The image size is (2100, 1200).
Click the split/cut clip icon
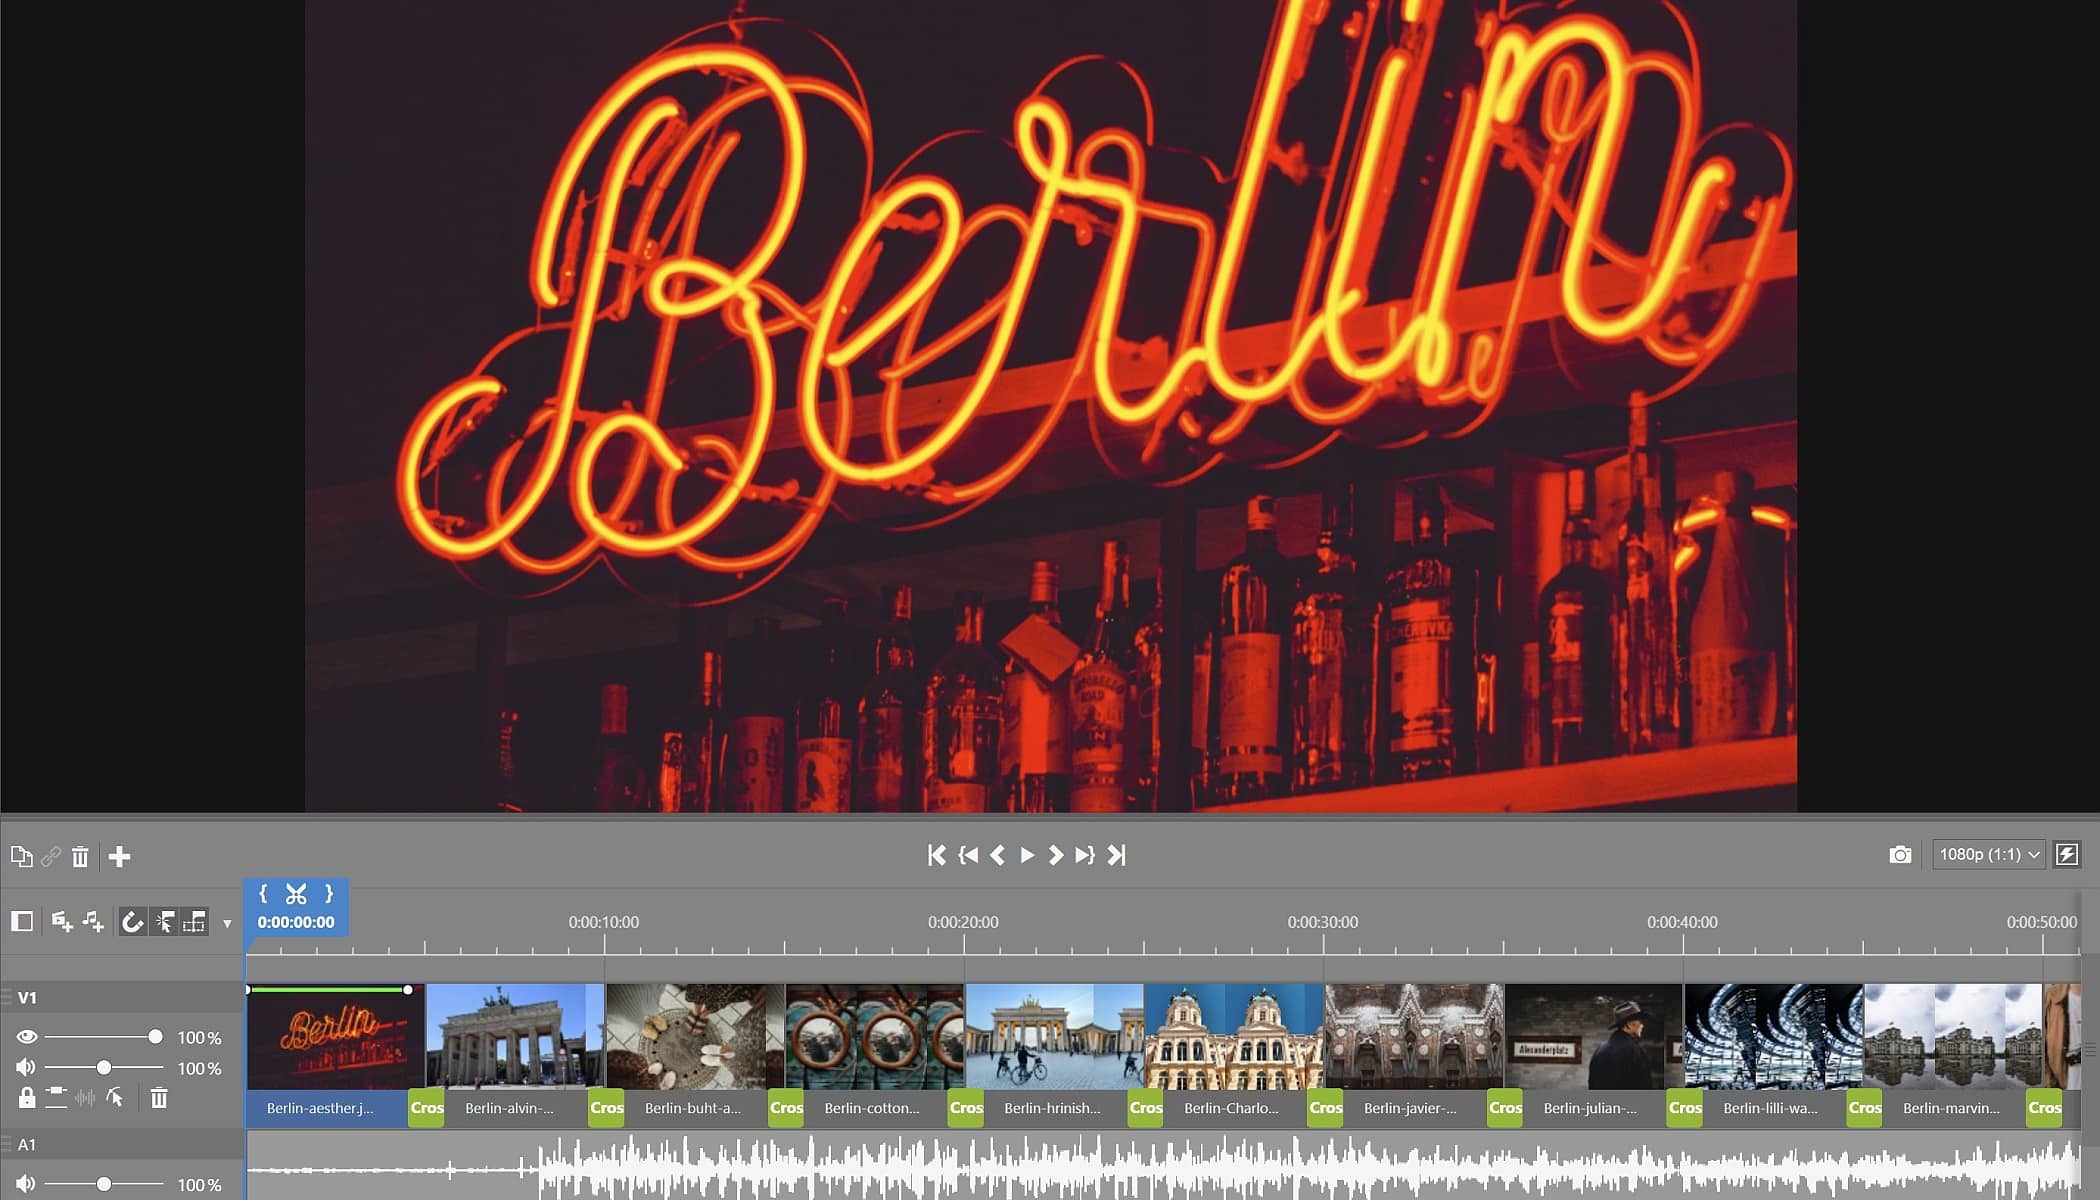[296, 893]
